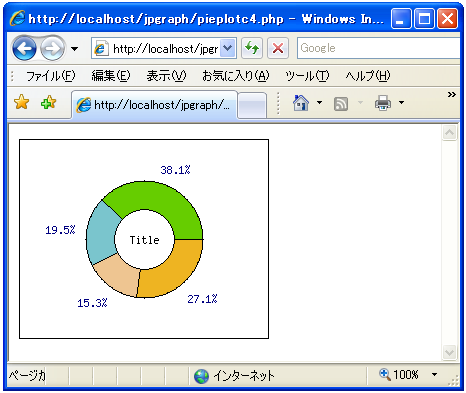
Task: Select the http://localhost/jpgraph/ tab
Action: 154,105
